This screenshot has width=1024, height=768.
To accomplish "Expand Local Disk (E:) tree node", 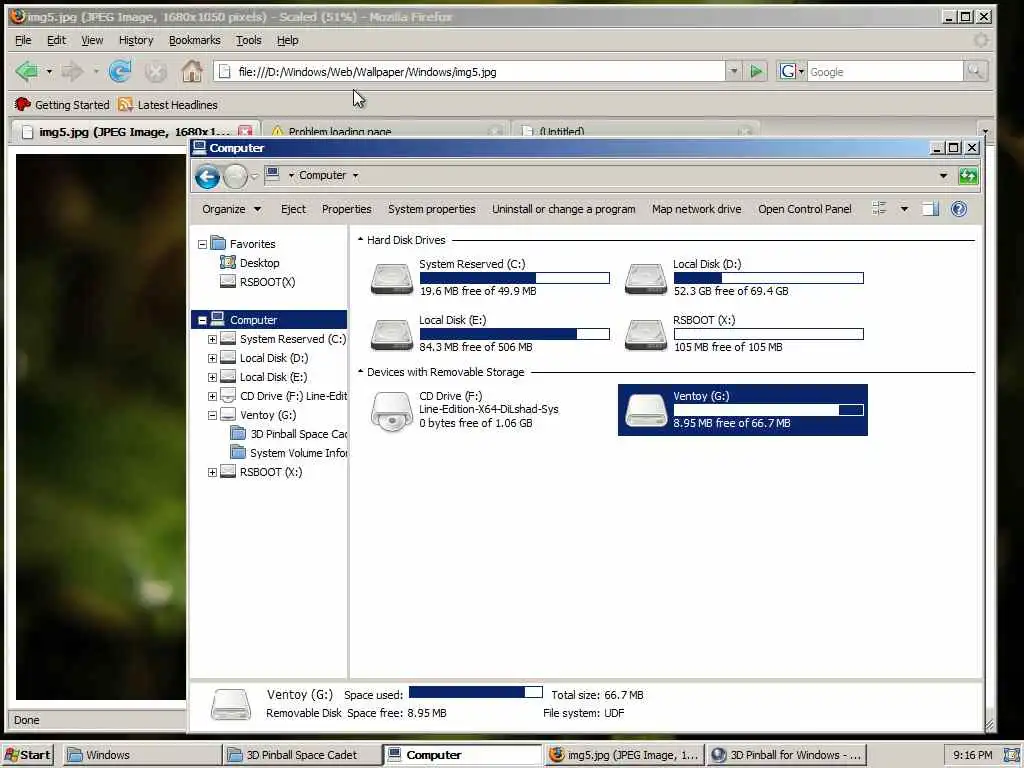I will (x=212, y=377).
